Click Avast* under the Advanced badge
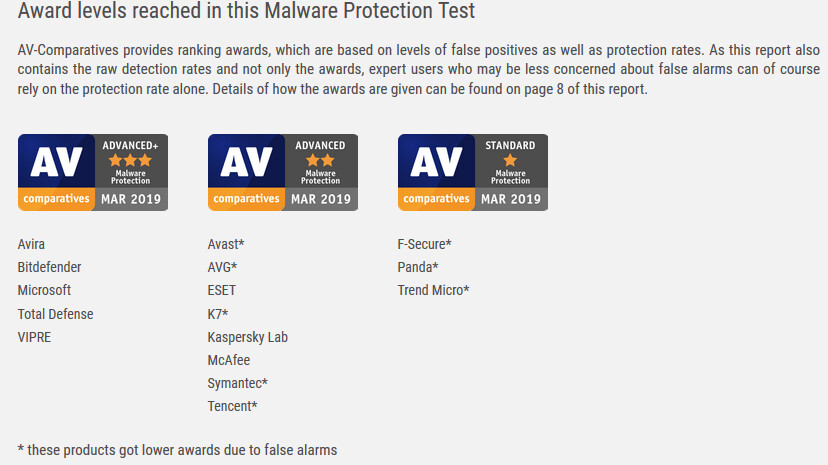This screenshot has width=828, height=465. click(x=226, y=244)
